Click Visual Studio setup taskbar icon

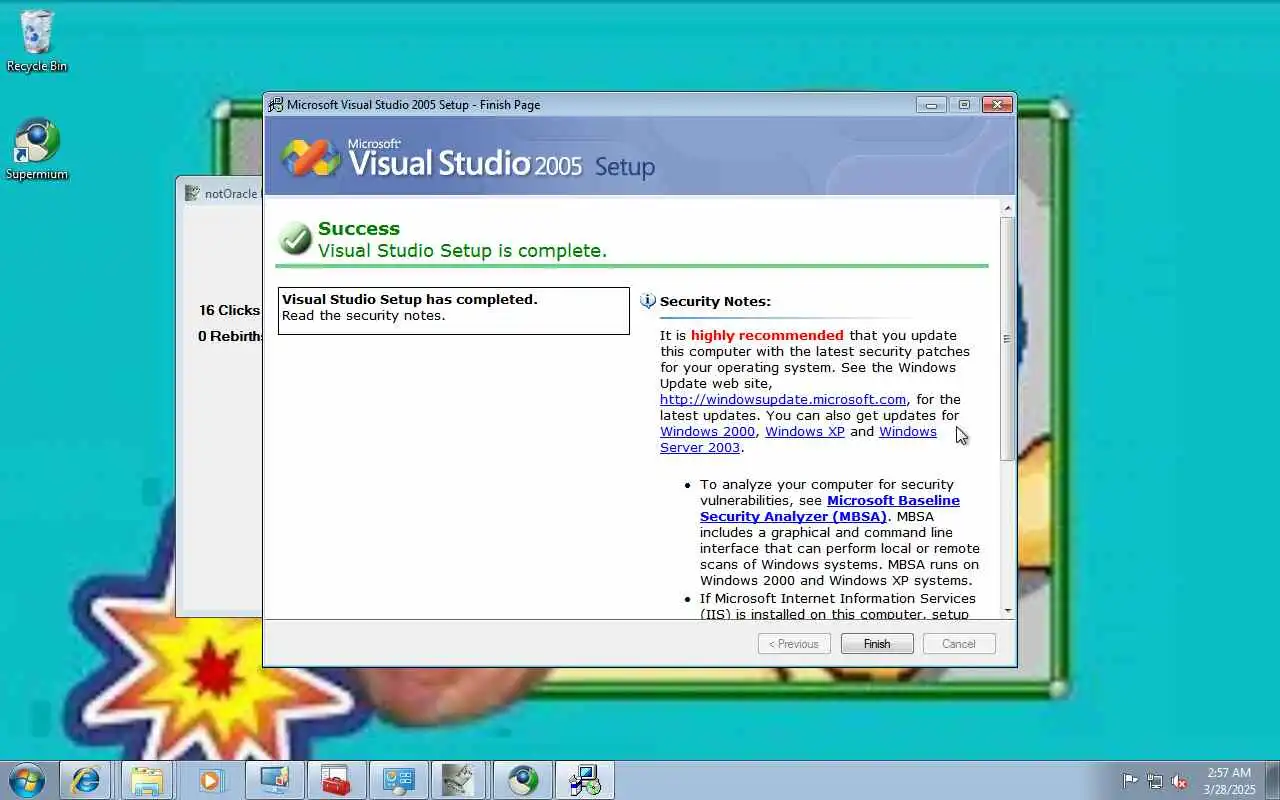tap(584, 780)
